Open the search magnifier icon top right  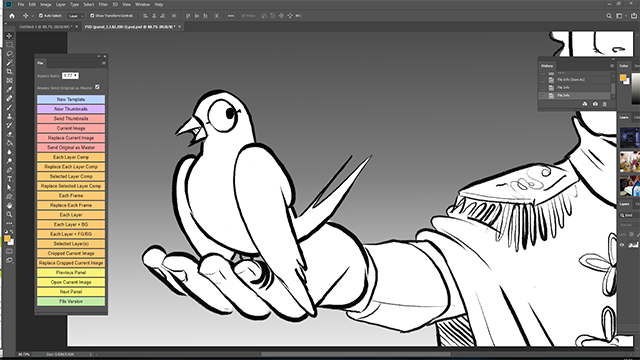pyautogui.click(x=609, y=16)
